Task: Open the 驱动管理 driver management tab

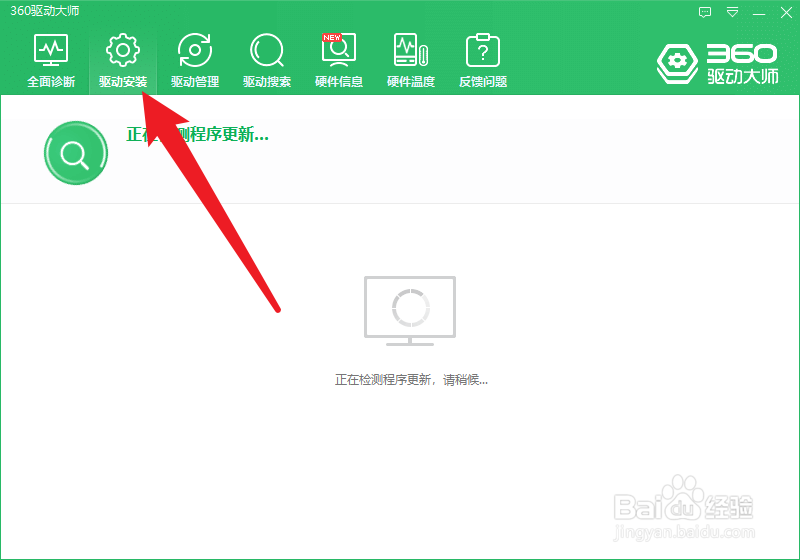Action: pos(195,60)
